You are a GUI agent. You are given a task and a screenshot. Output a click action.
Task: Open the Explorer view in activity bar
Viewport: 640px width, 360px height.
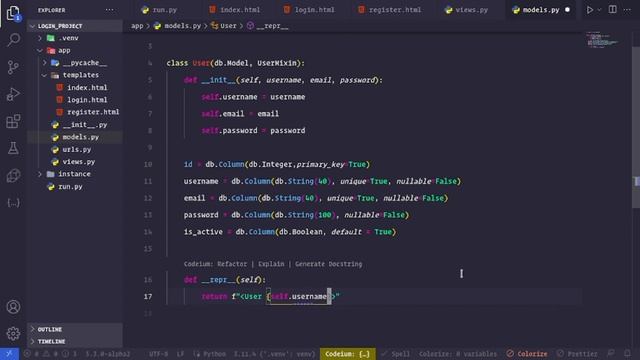tap(13, 13)
